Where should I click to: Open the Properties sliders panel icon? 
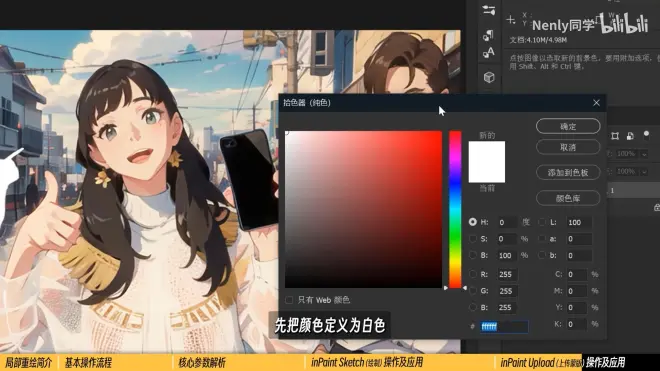(489, 10)
